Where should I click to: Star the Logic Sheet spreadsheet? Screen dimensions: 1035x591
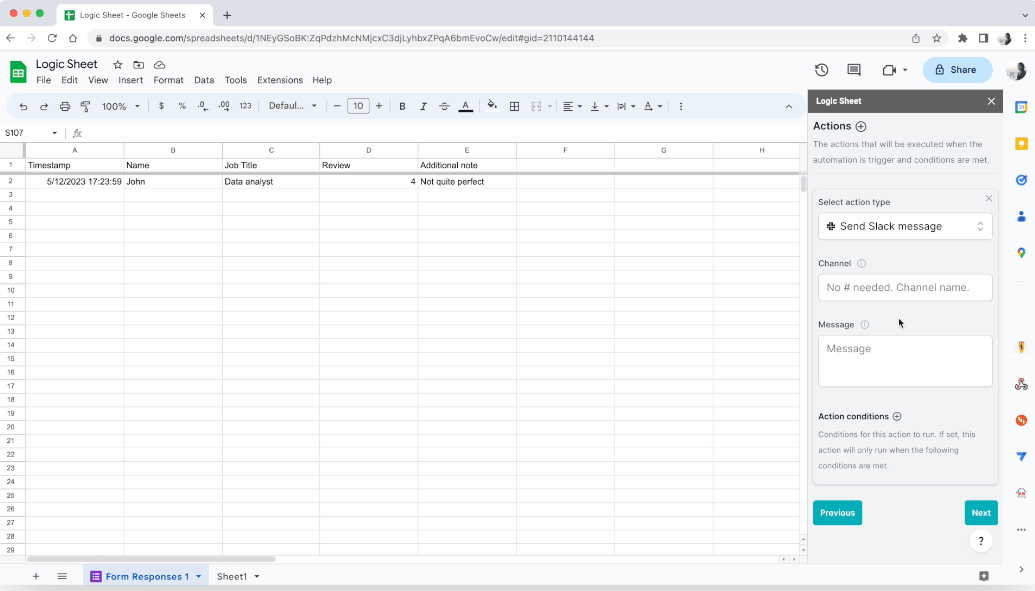(117, 63)
